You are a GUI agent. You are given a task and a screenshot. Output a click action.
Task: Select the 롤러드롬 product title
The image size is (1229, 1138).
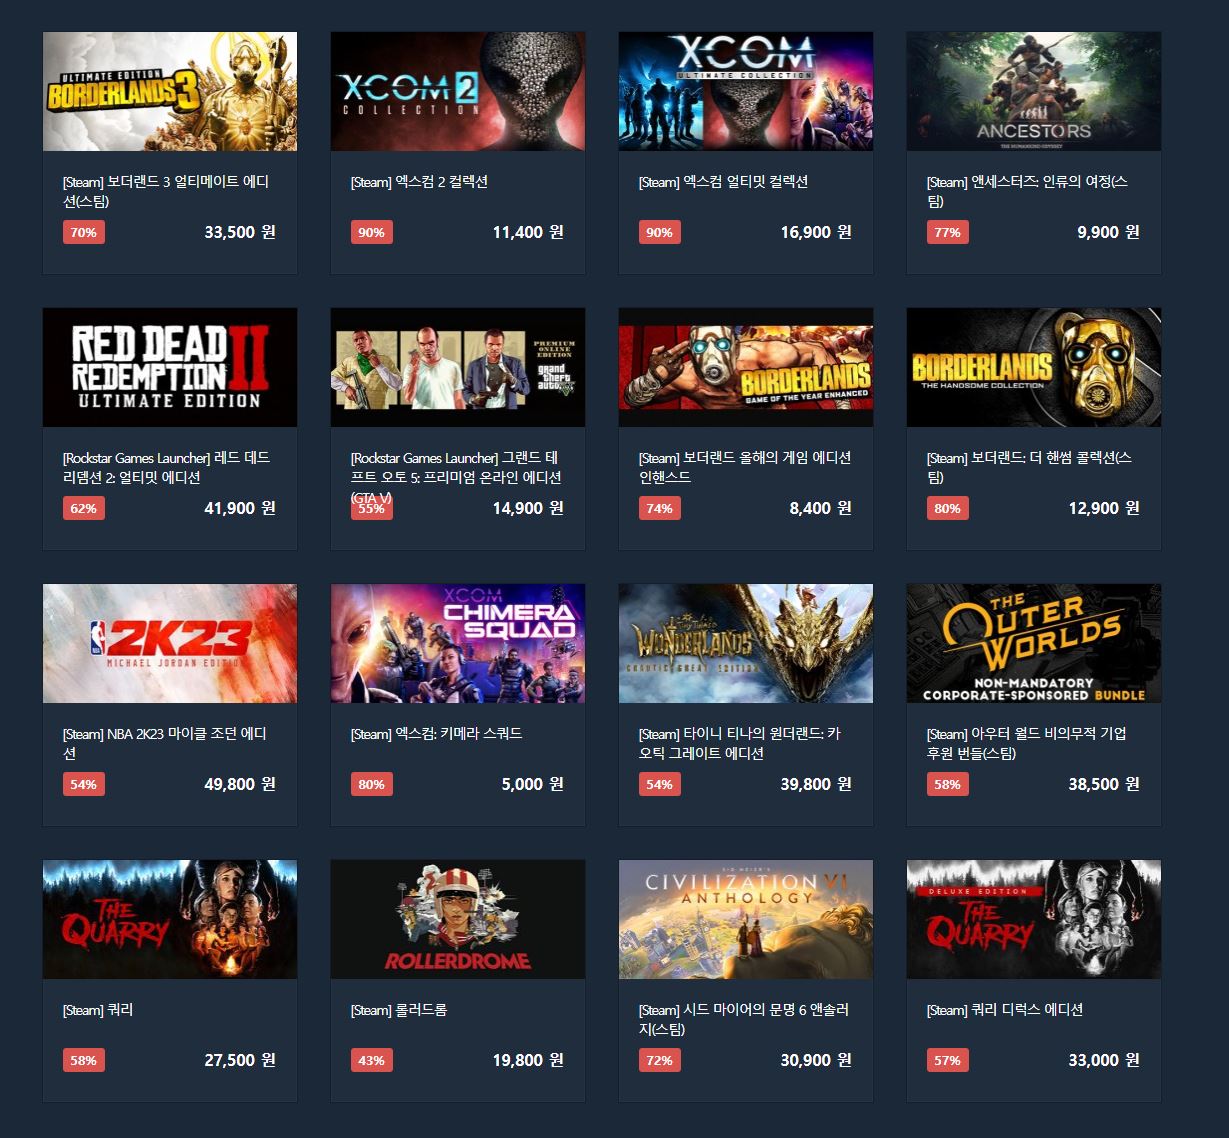coord(398,1010)
